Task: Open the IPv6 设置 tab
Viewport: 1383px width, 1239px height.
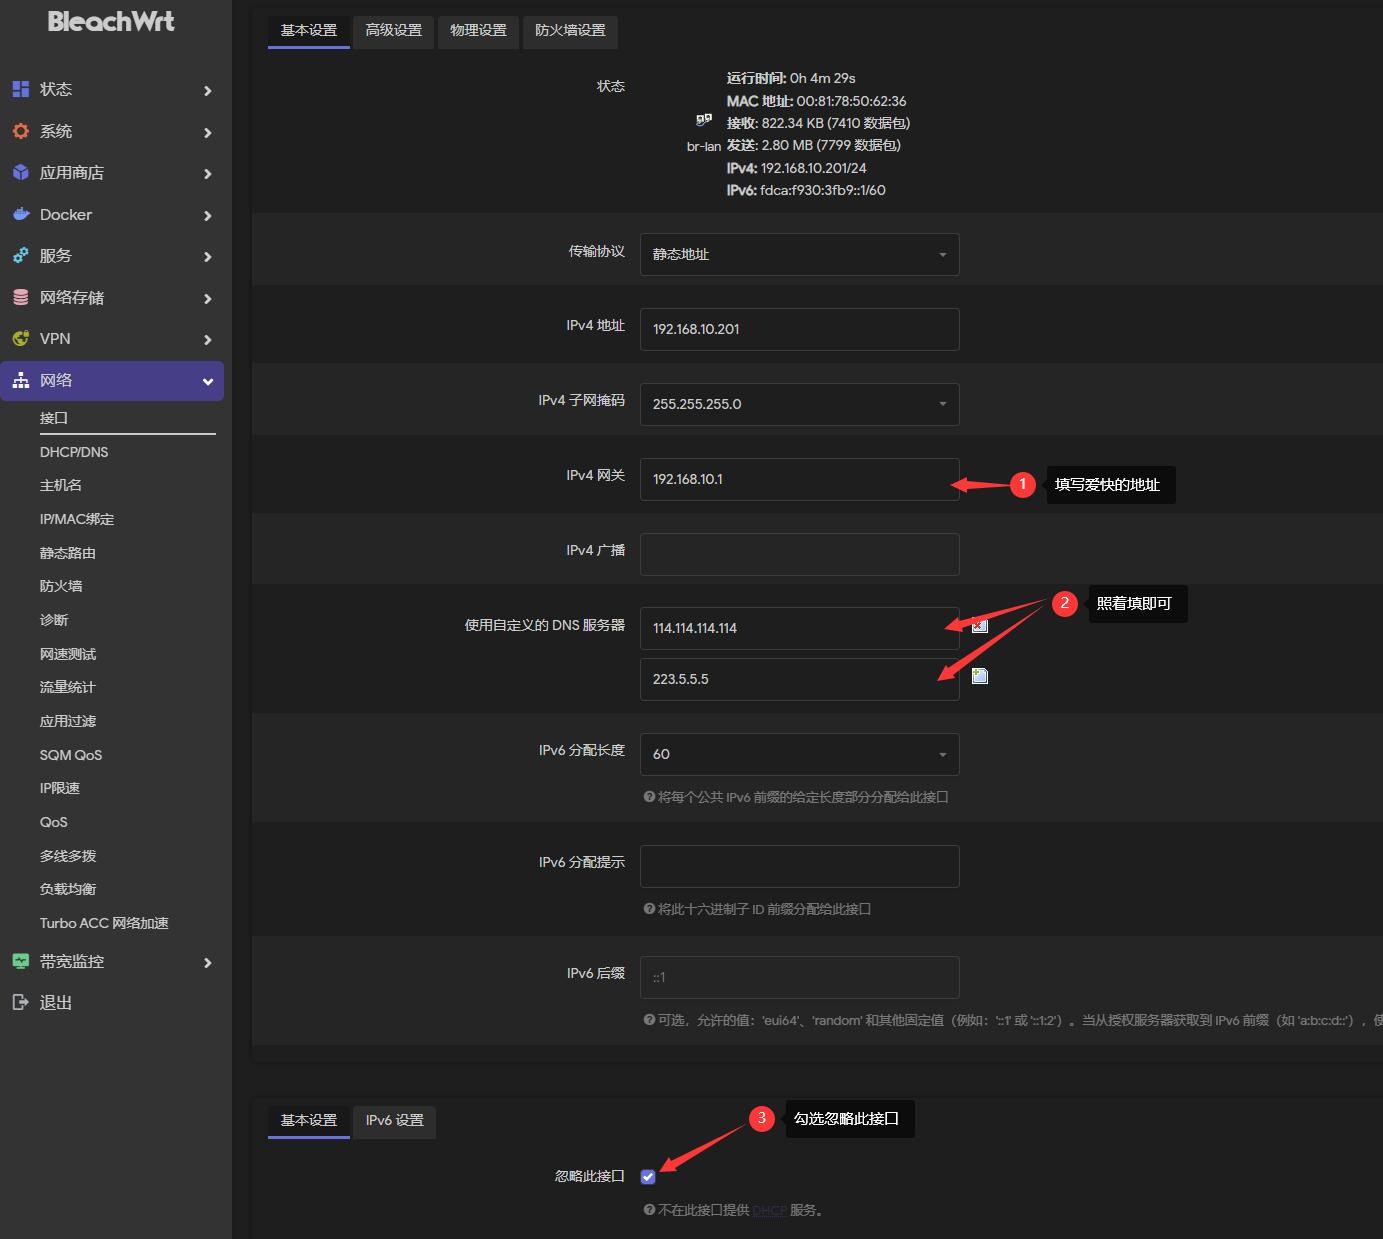Action: pyautogui.click(x=395, y=1120)
